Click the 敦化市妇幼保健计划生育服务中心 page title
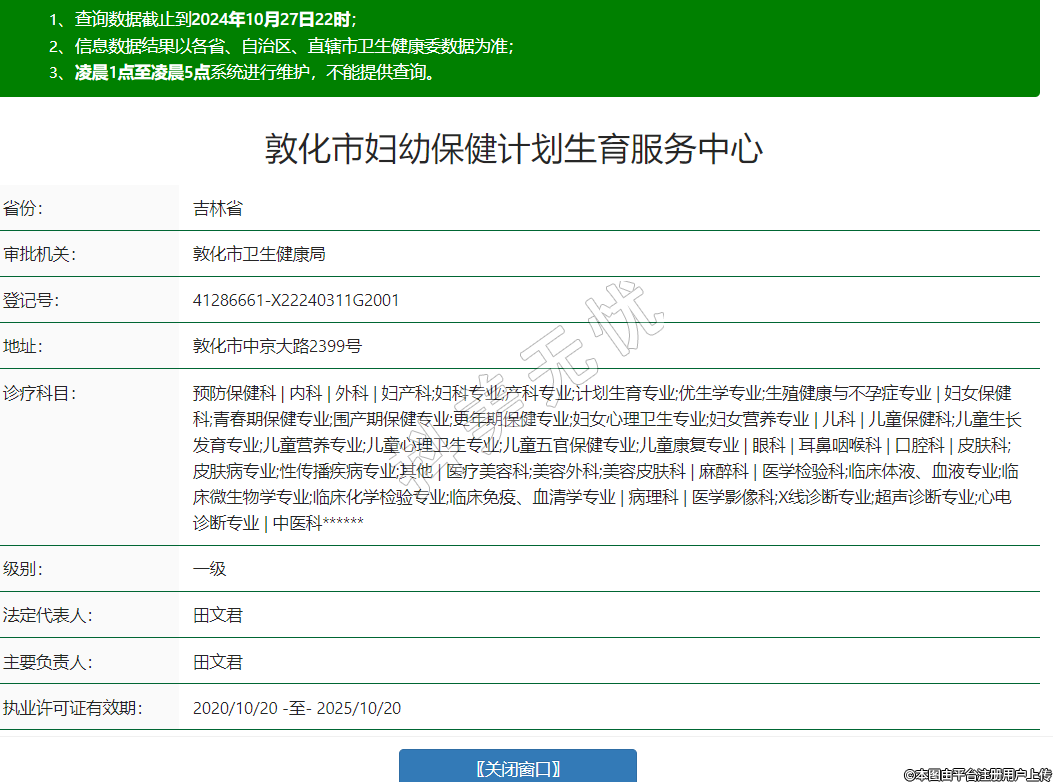 (514, 150)
